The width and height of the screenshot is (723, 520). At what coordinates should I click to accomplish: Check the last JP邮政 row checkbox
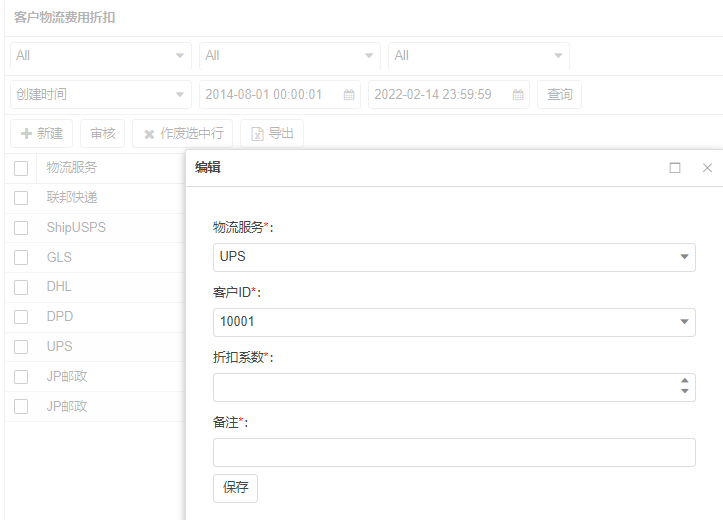21,406
